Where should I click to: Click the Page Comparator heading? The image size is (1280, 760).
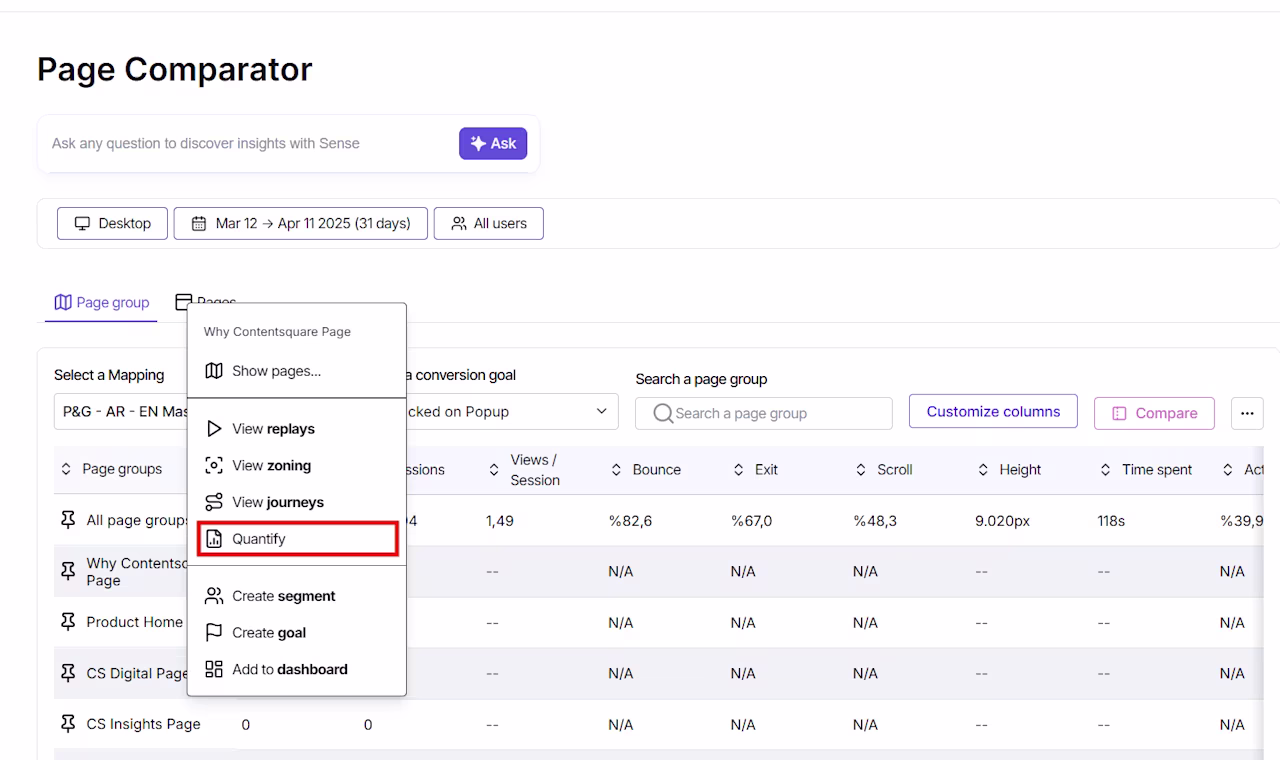tap(175, 69)
